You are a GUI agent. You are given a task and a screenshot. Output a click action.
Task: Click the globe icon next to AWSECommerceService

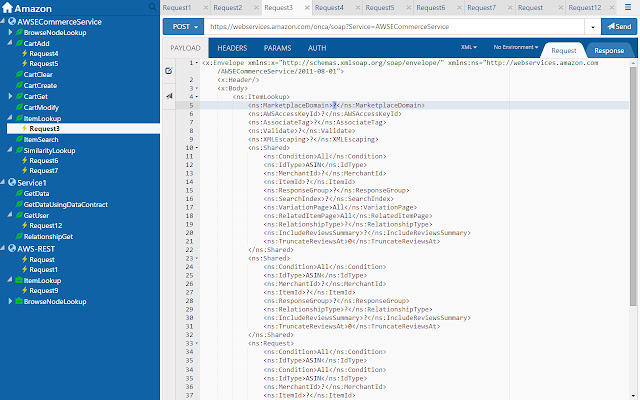pyautogui.click(x=11, y=22)
